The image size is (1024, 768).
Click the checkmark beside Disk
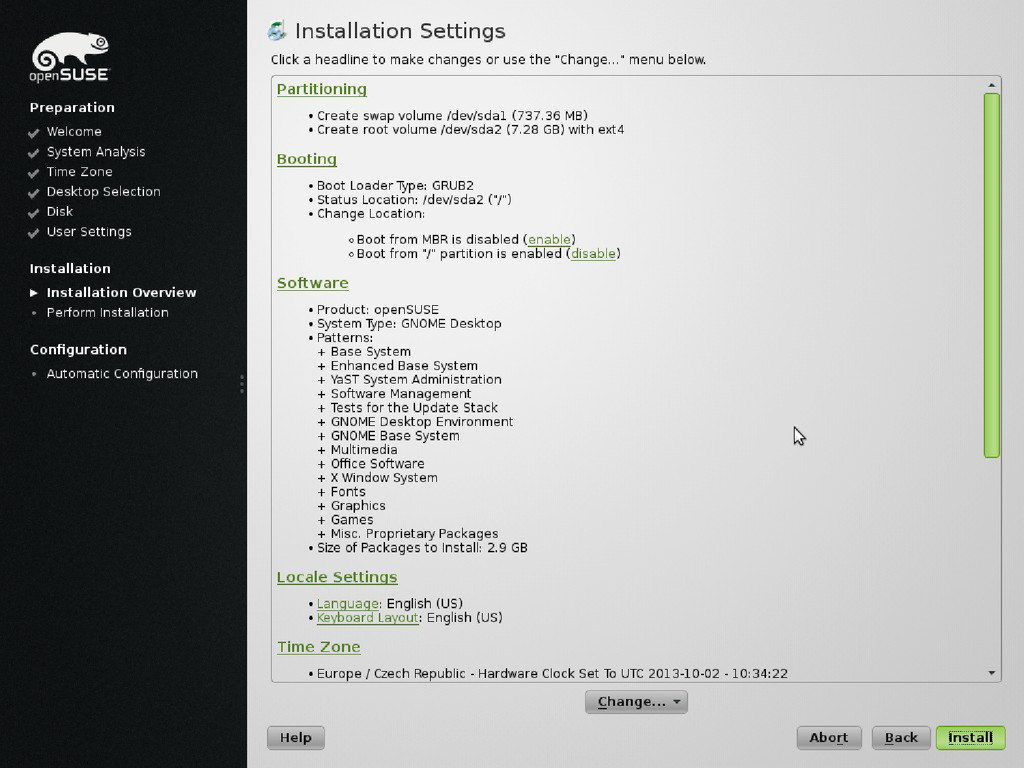click(33, 213)
